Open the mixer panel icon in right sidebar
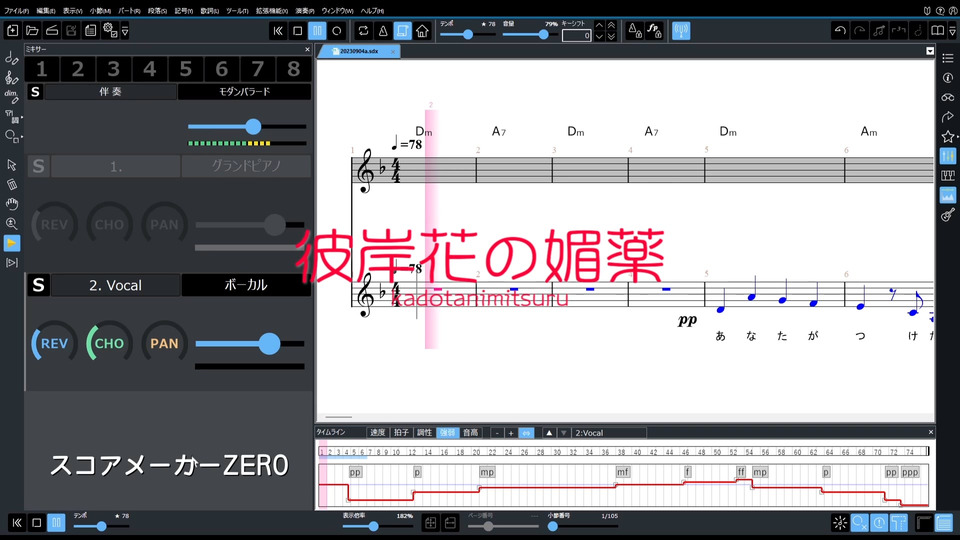This screenshot has height=540, width=960. coord(948,156)
